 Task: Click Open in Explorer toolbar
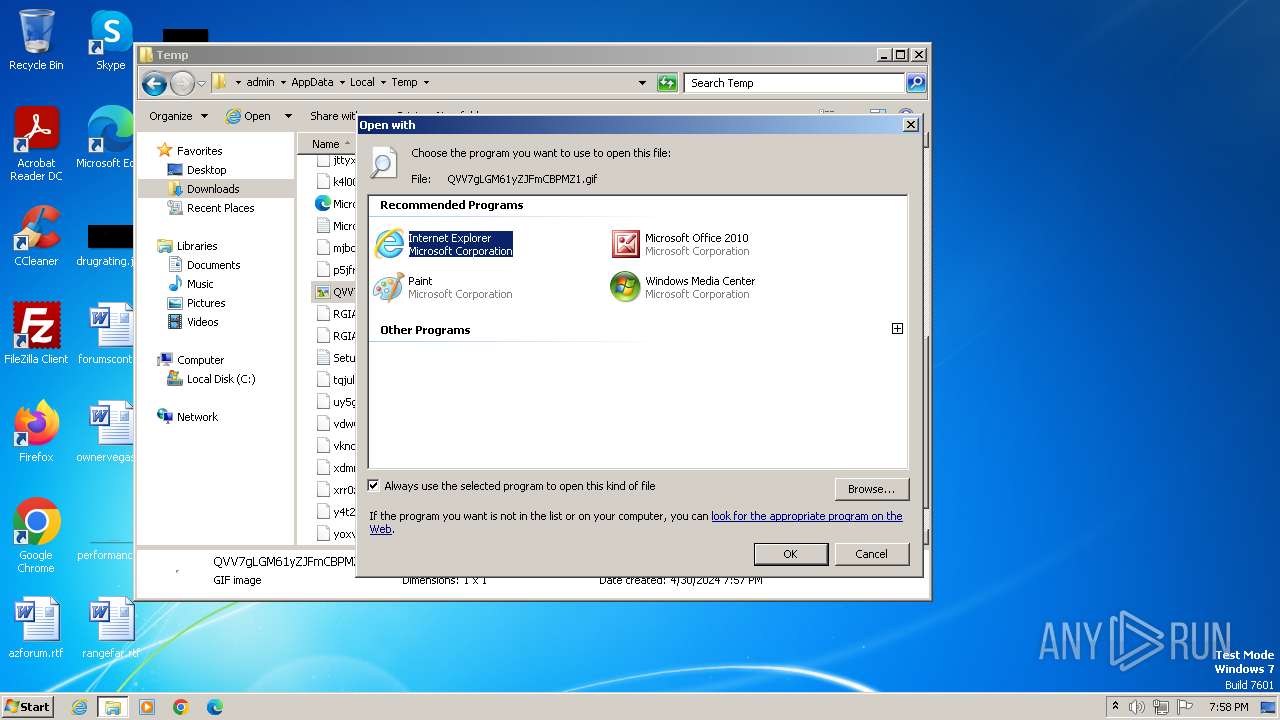click(249, 116)
